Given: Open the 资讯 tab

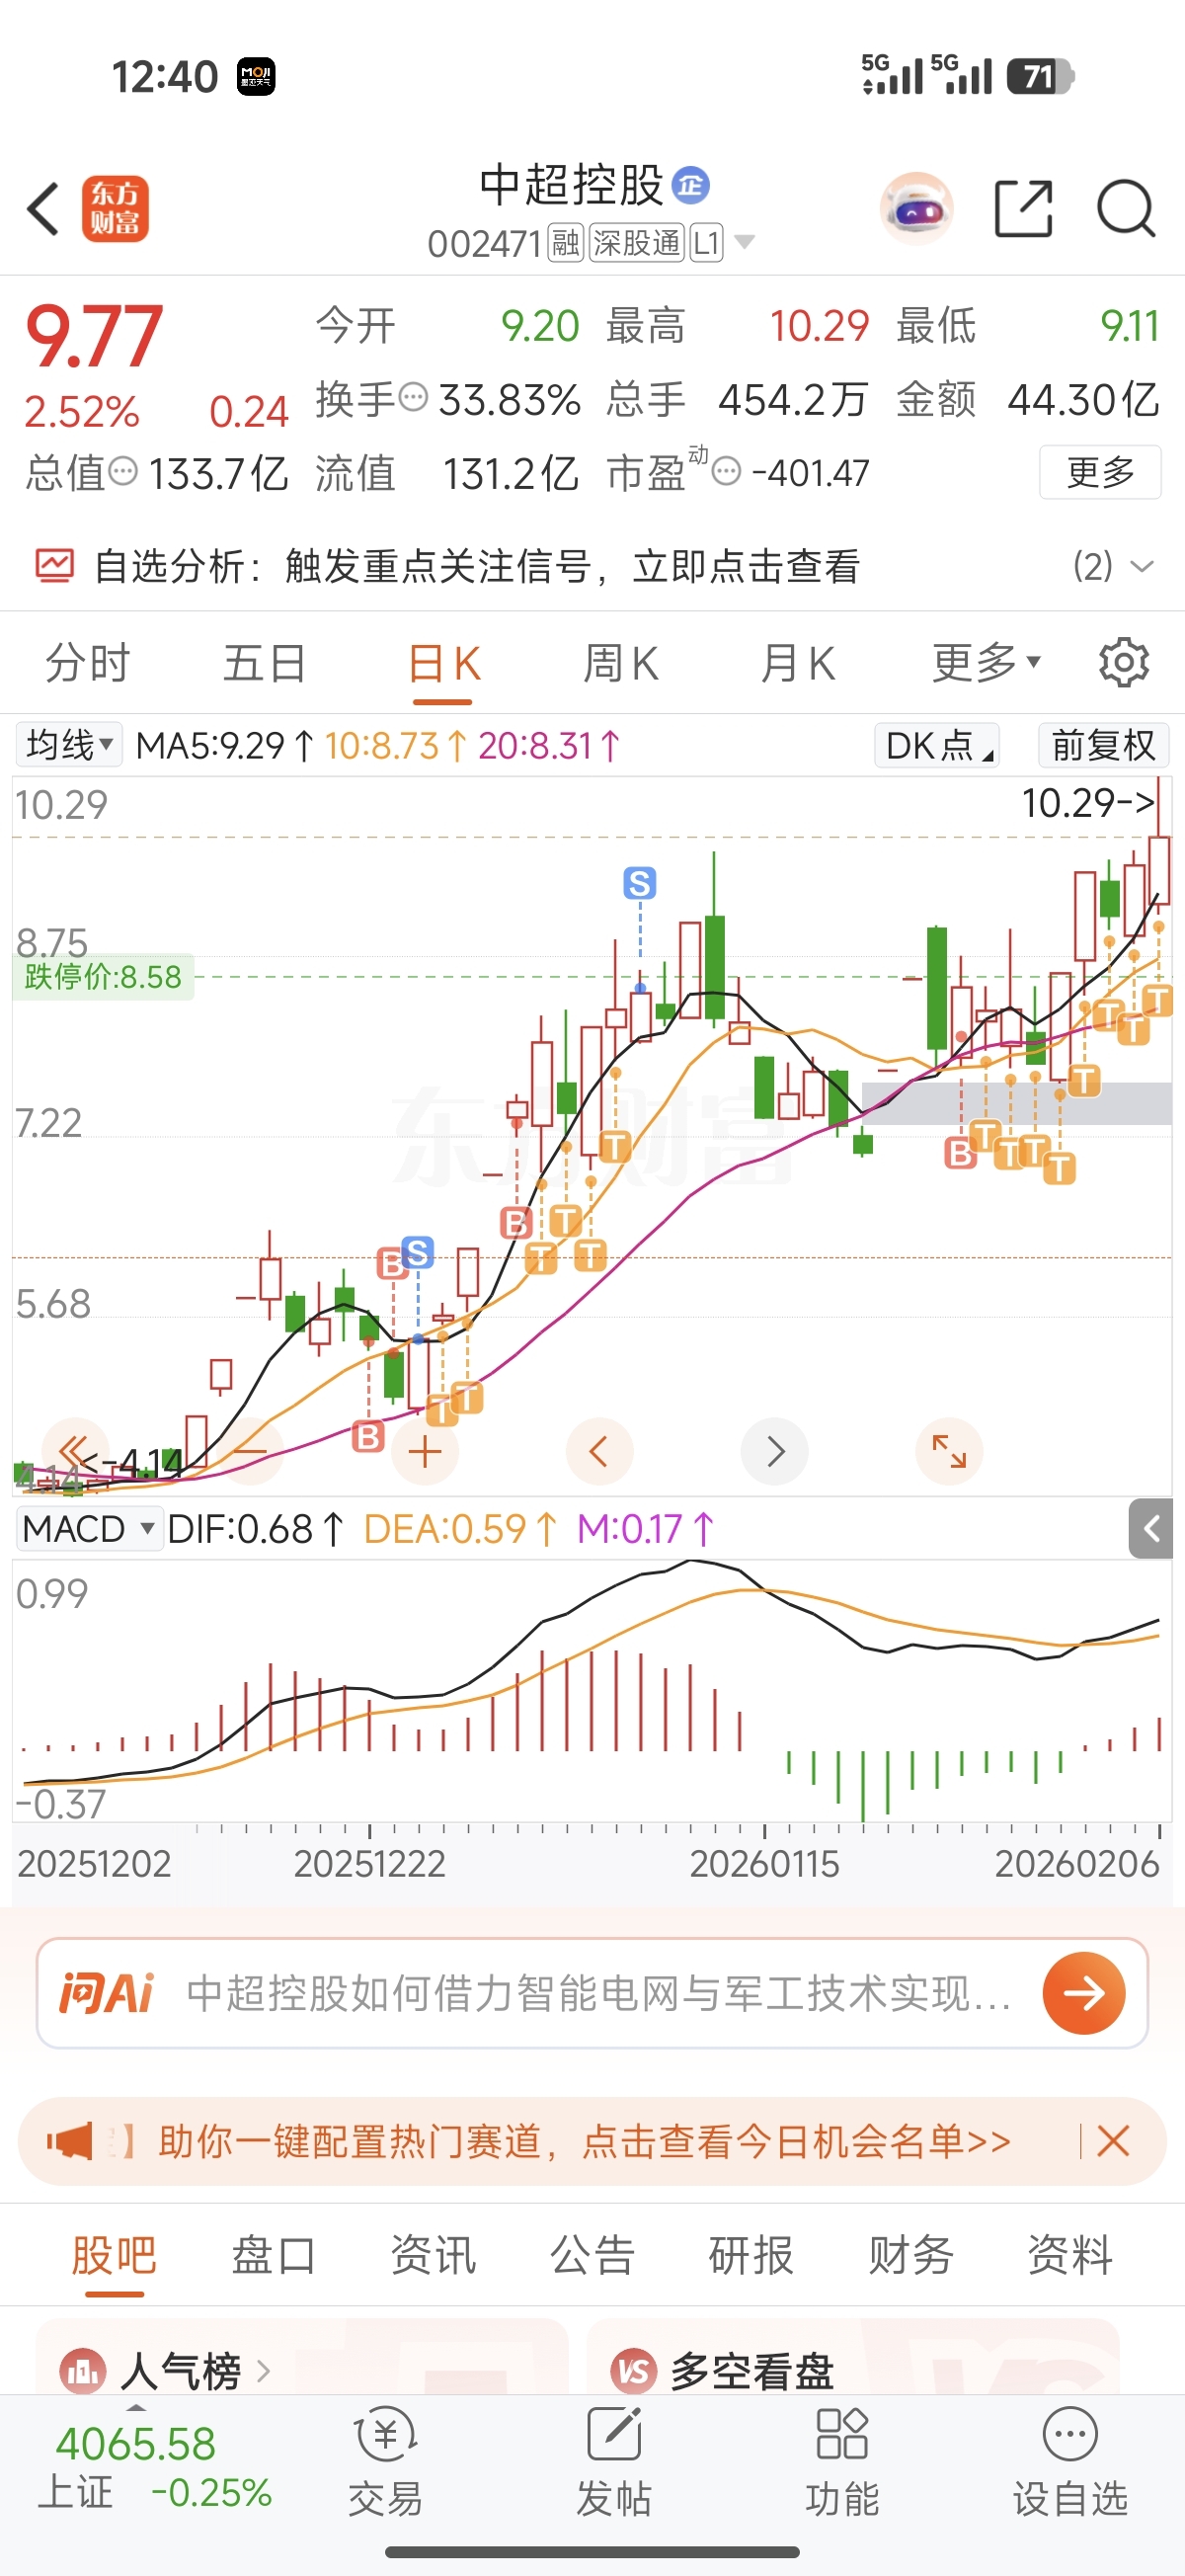Looking at the screenshot, I should [433, 2256].
